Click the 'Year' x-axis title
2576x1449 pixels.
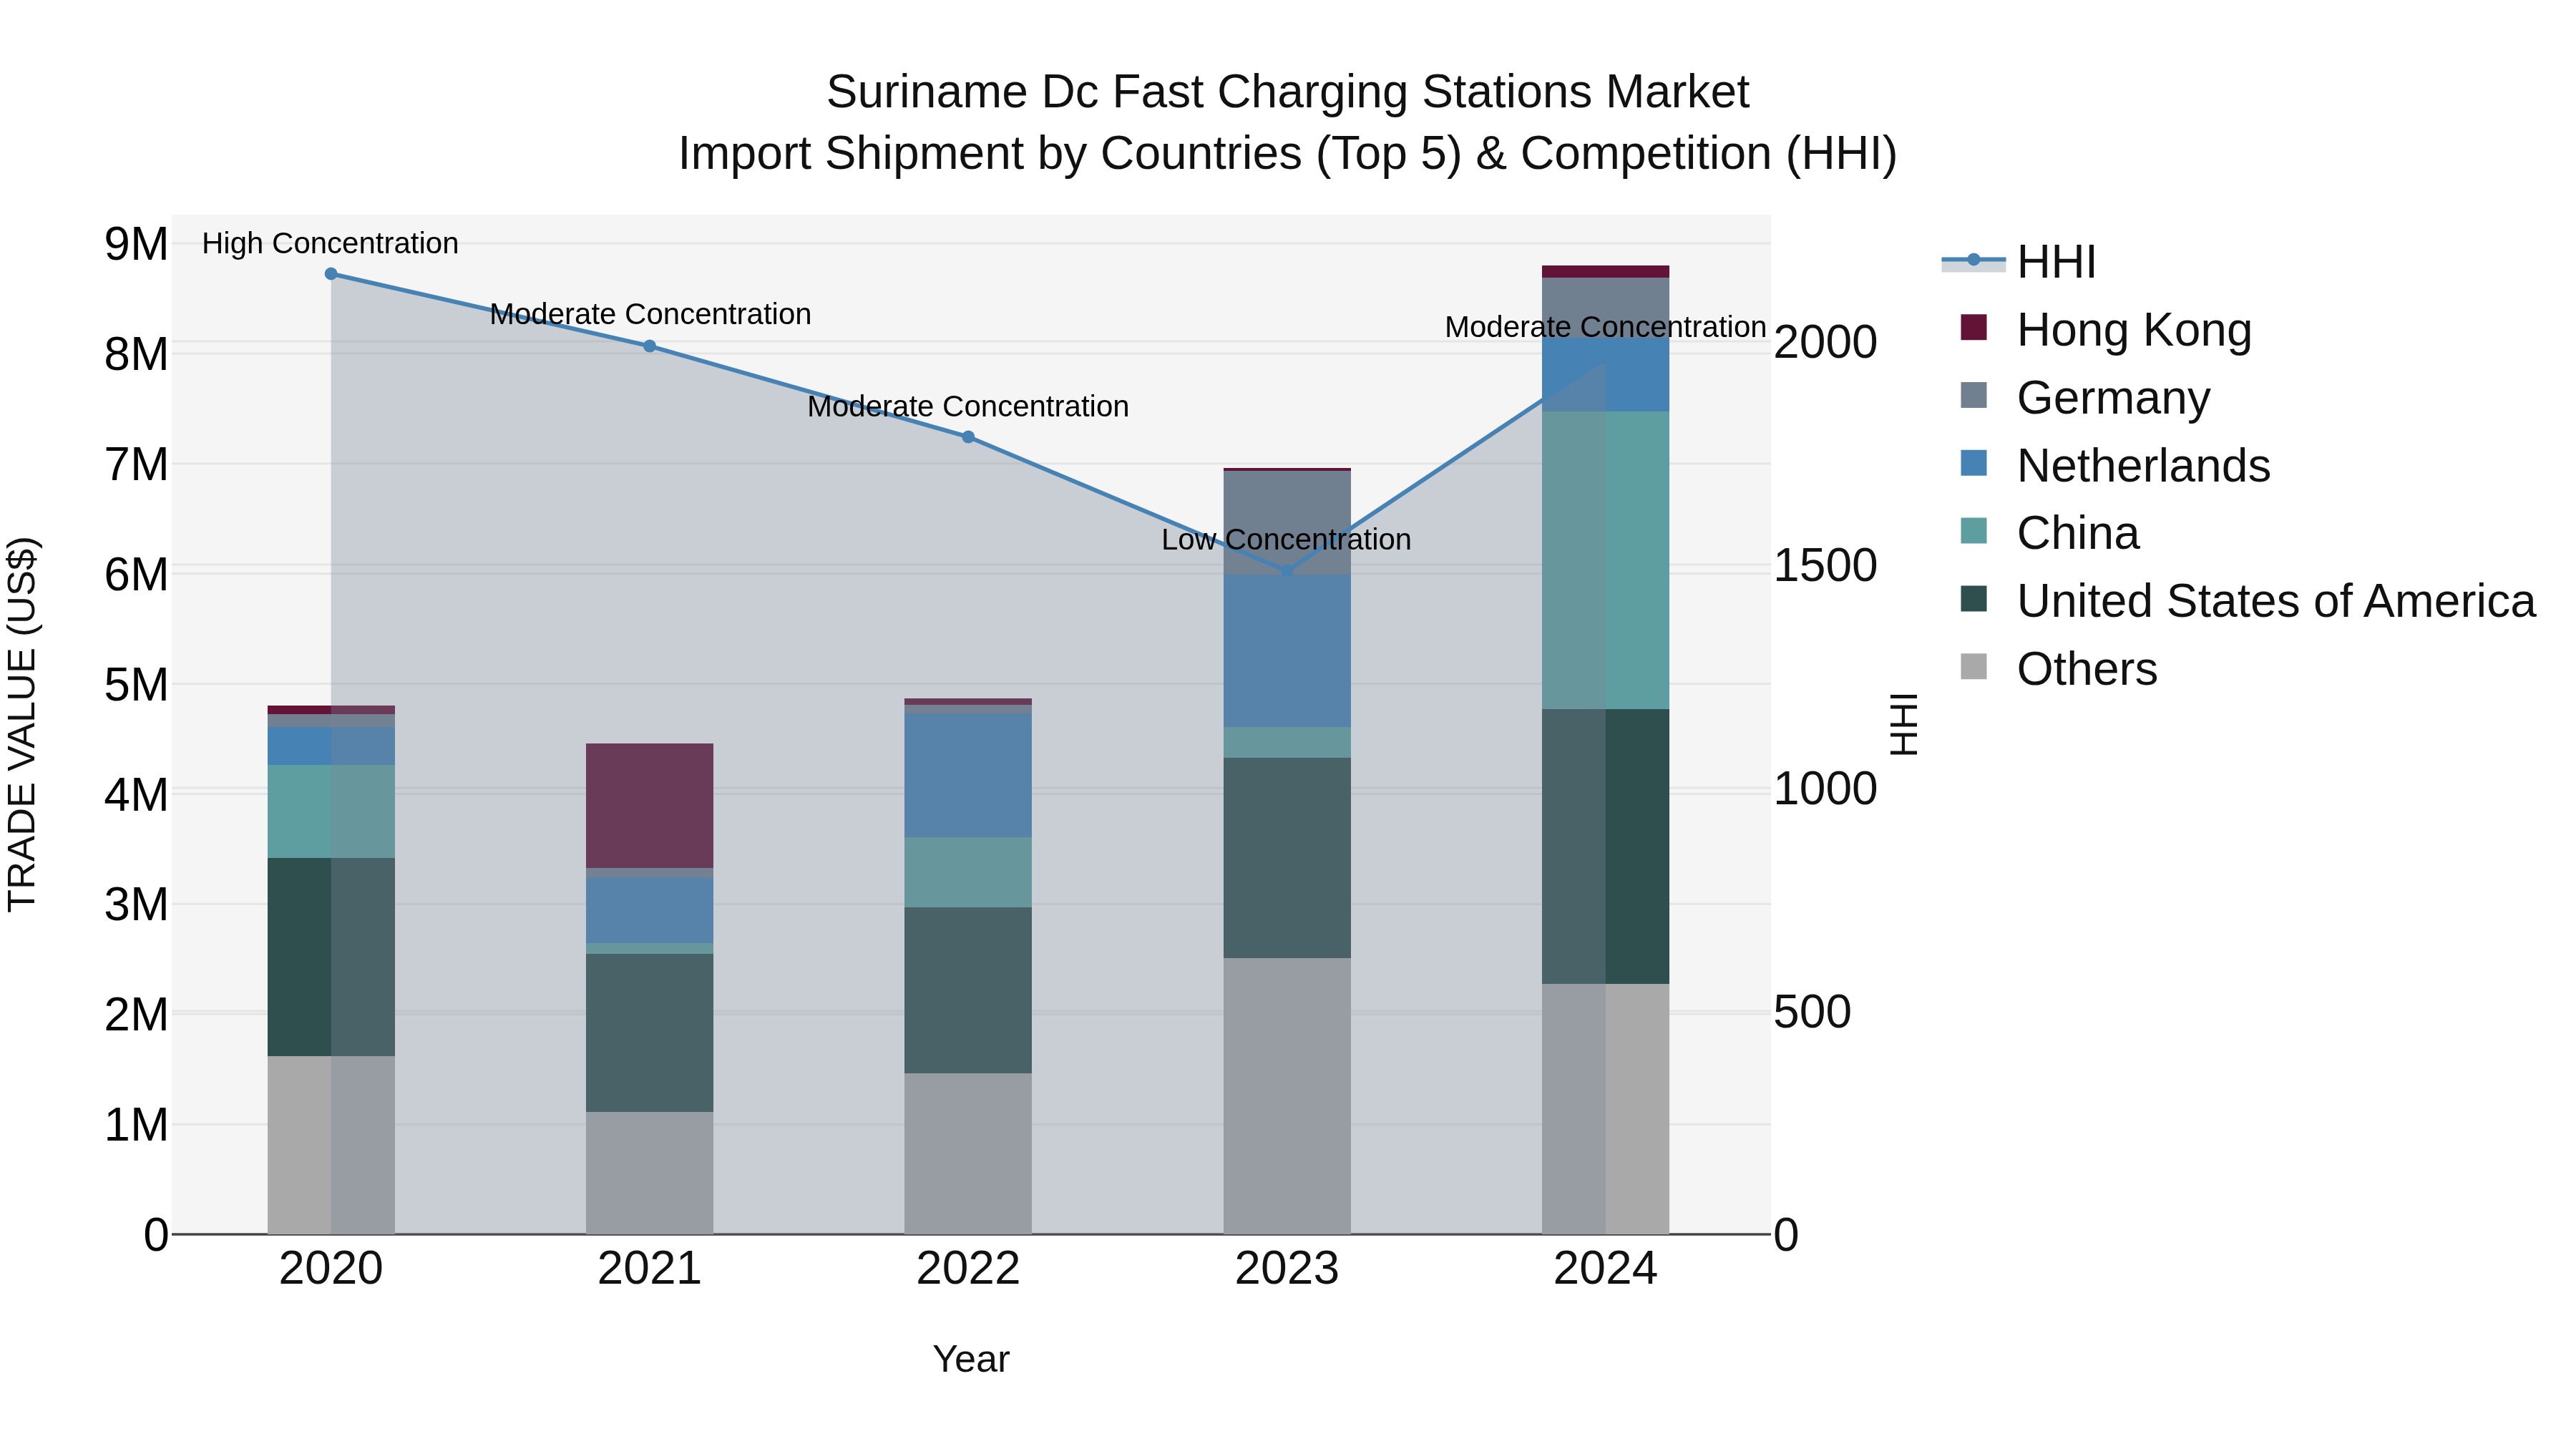point(971,1360)
